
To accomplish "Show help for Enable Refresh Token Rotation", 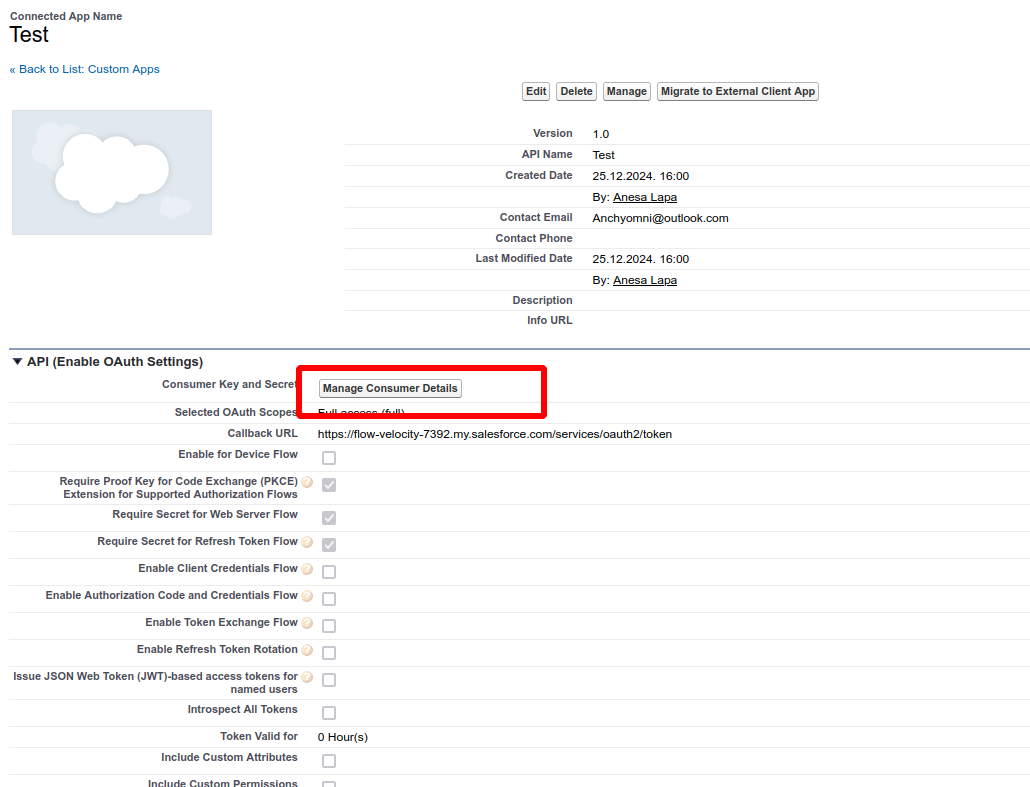I will click(307, 650).
